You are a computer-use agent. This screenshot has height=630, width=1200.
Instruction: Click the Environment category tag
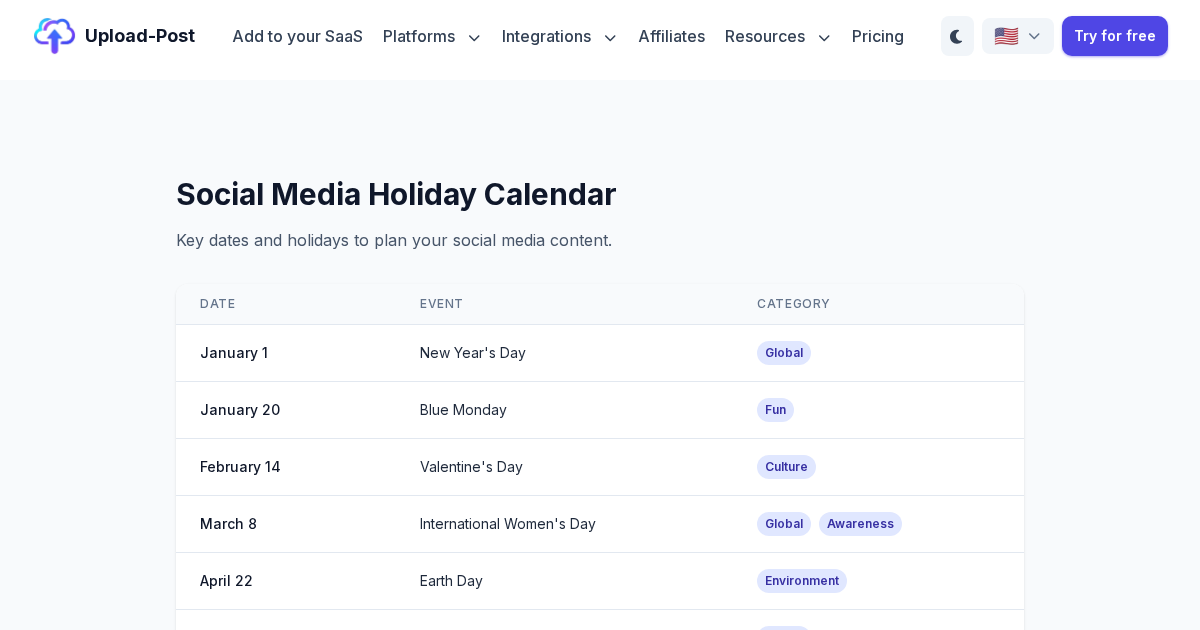click(x=802, y=581)
